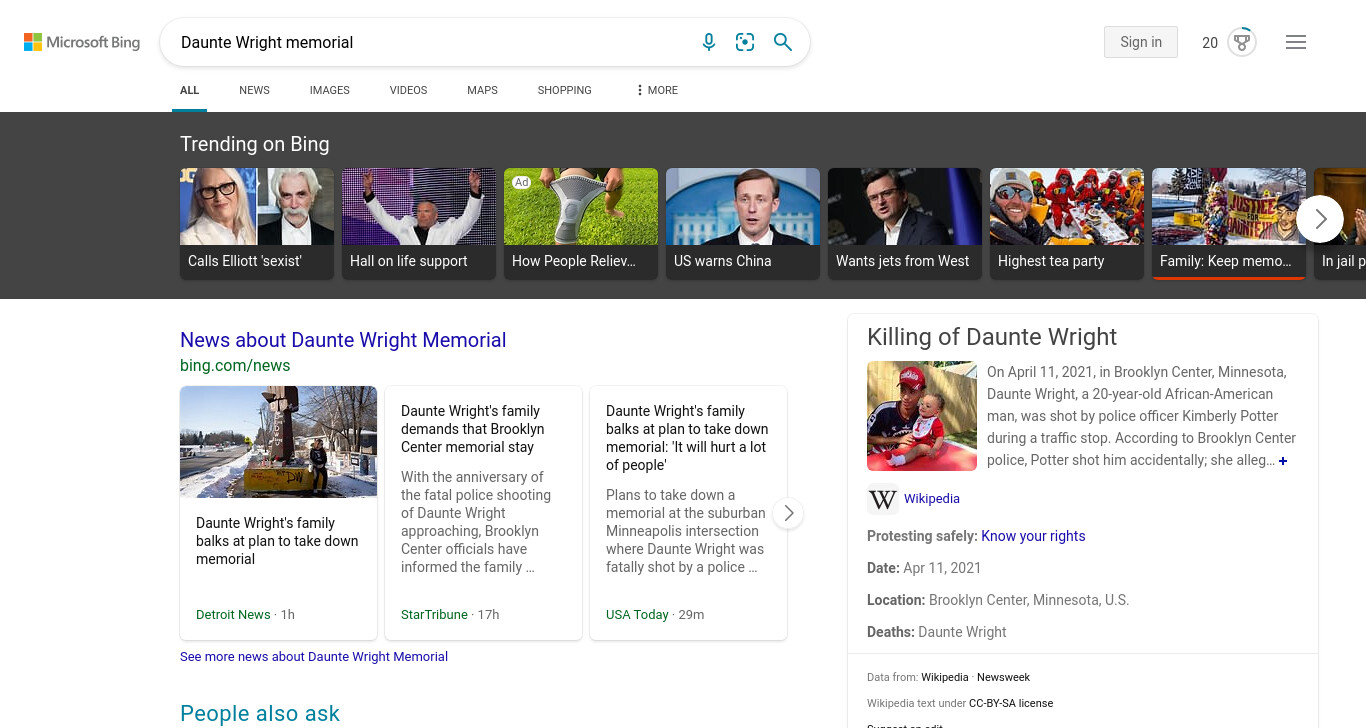Open the Rewards trophy icon

coord(1242,42)
